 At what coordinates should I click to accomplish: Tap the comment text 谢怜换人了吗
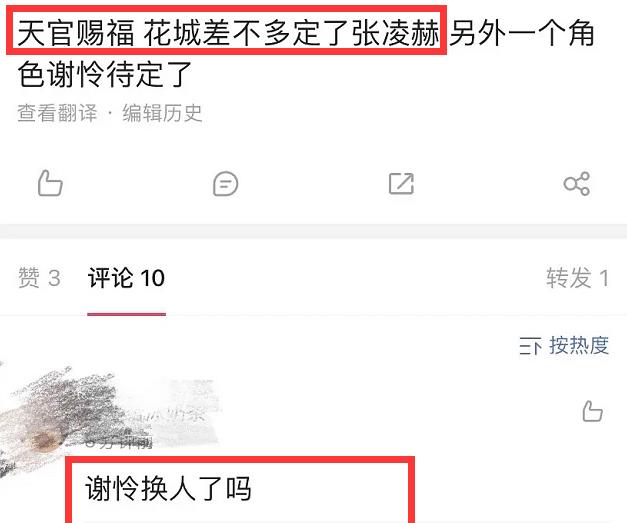[x=168, y=488]
